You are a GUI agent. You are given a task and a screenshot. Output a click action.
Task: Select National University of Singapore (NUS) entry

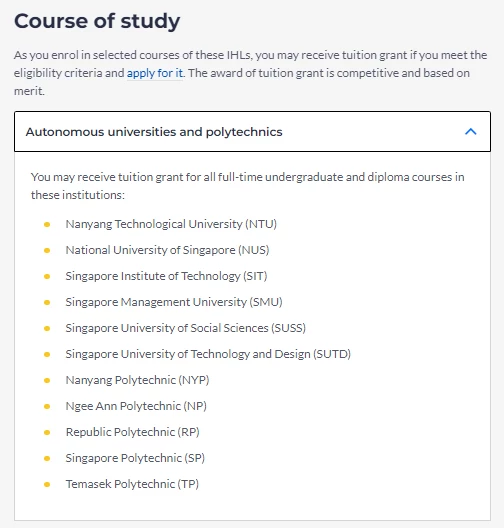167,250
